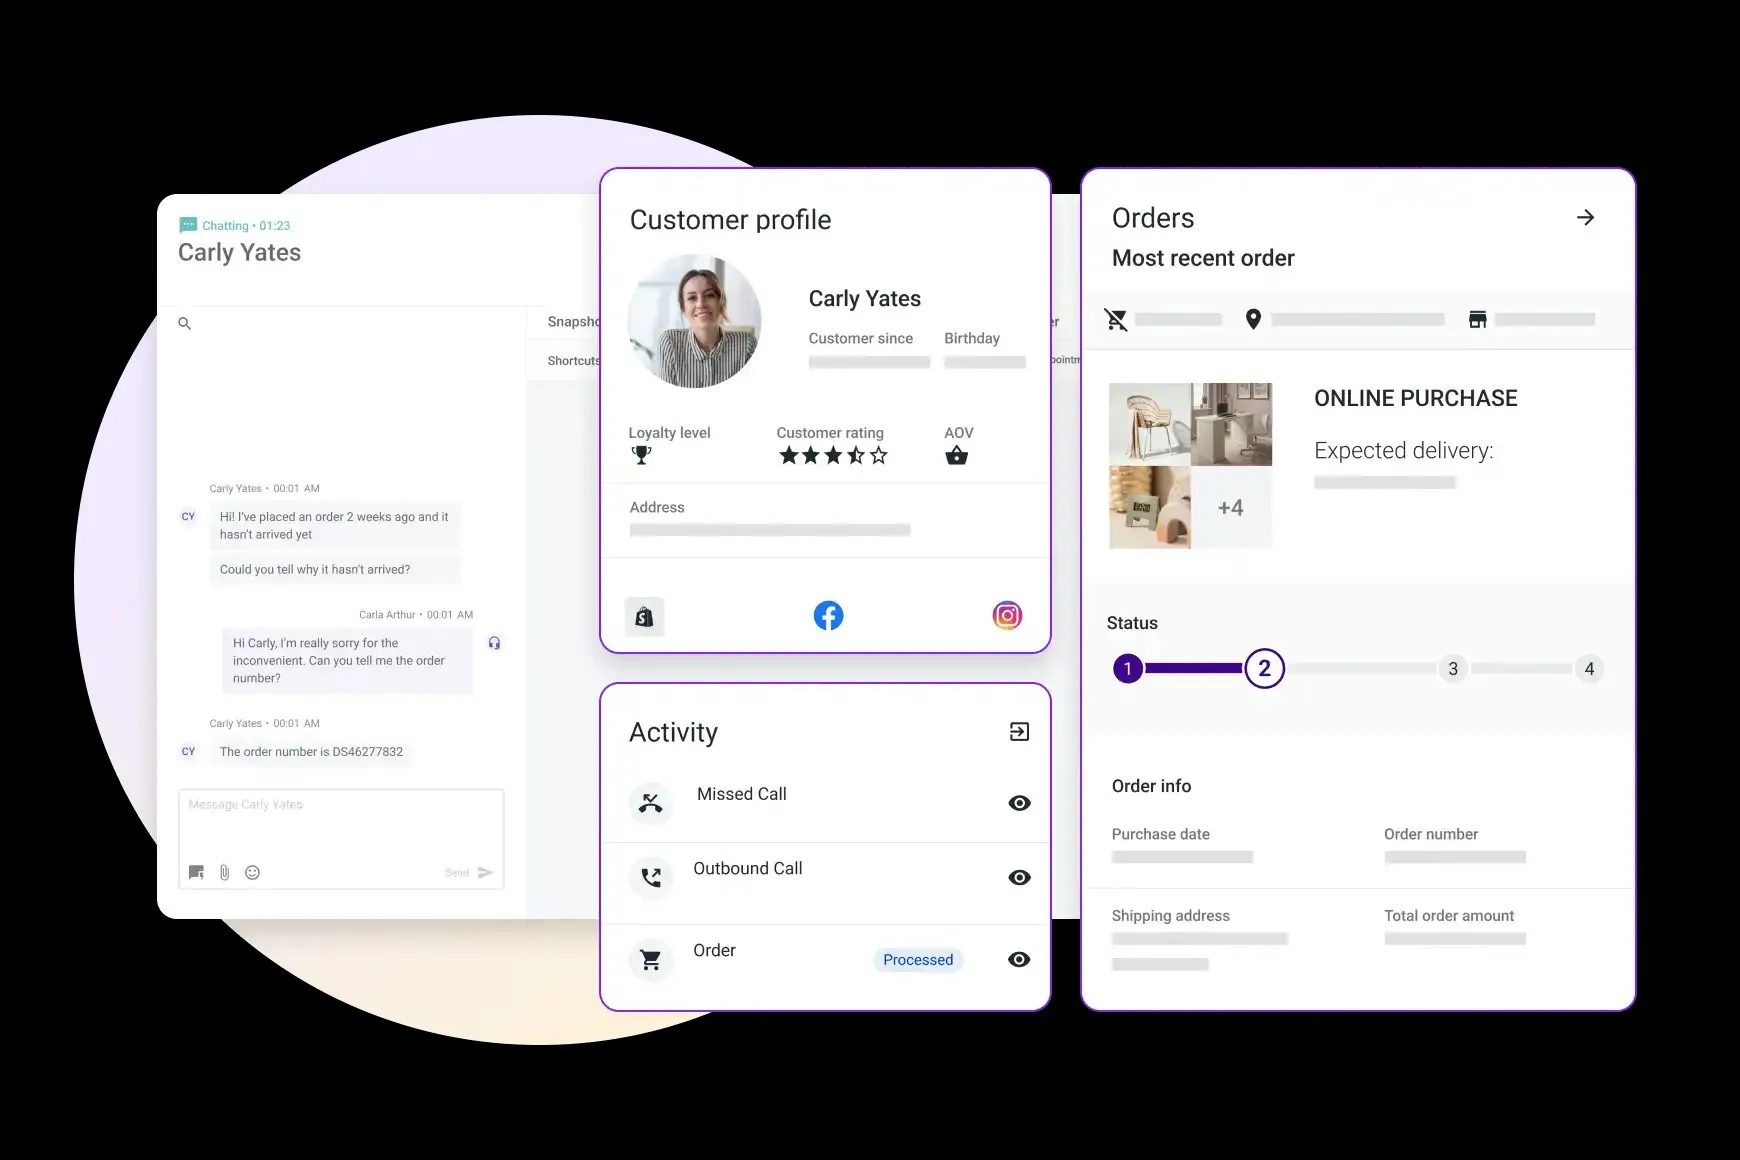This screenshot has width=1740, height=1160.
Task: Select order status step 3
Action: (1453, 669)
